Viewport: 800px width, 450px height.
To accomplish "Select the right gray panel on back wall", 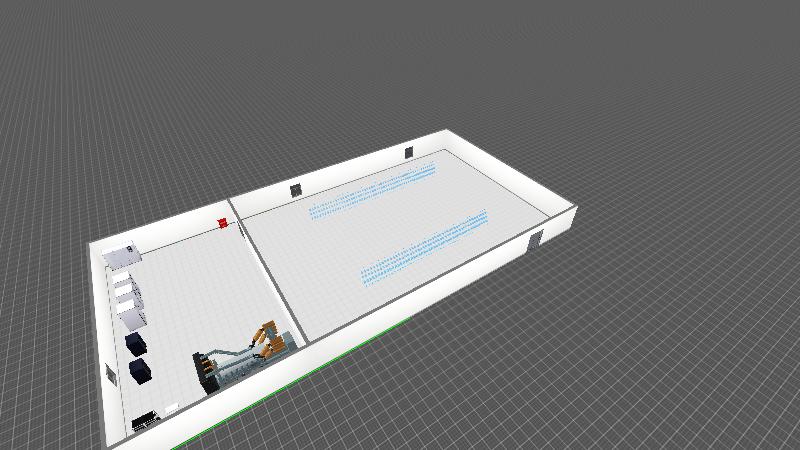I will click(409, 151).
